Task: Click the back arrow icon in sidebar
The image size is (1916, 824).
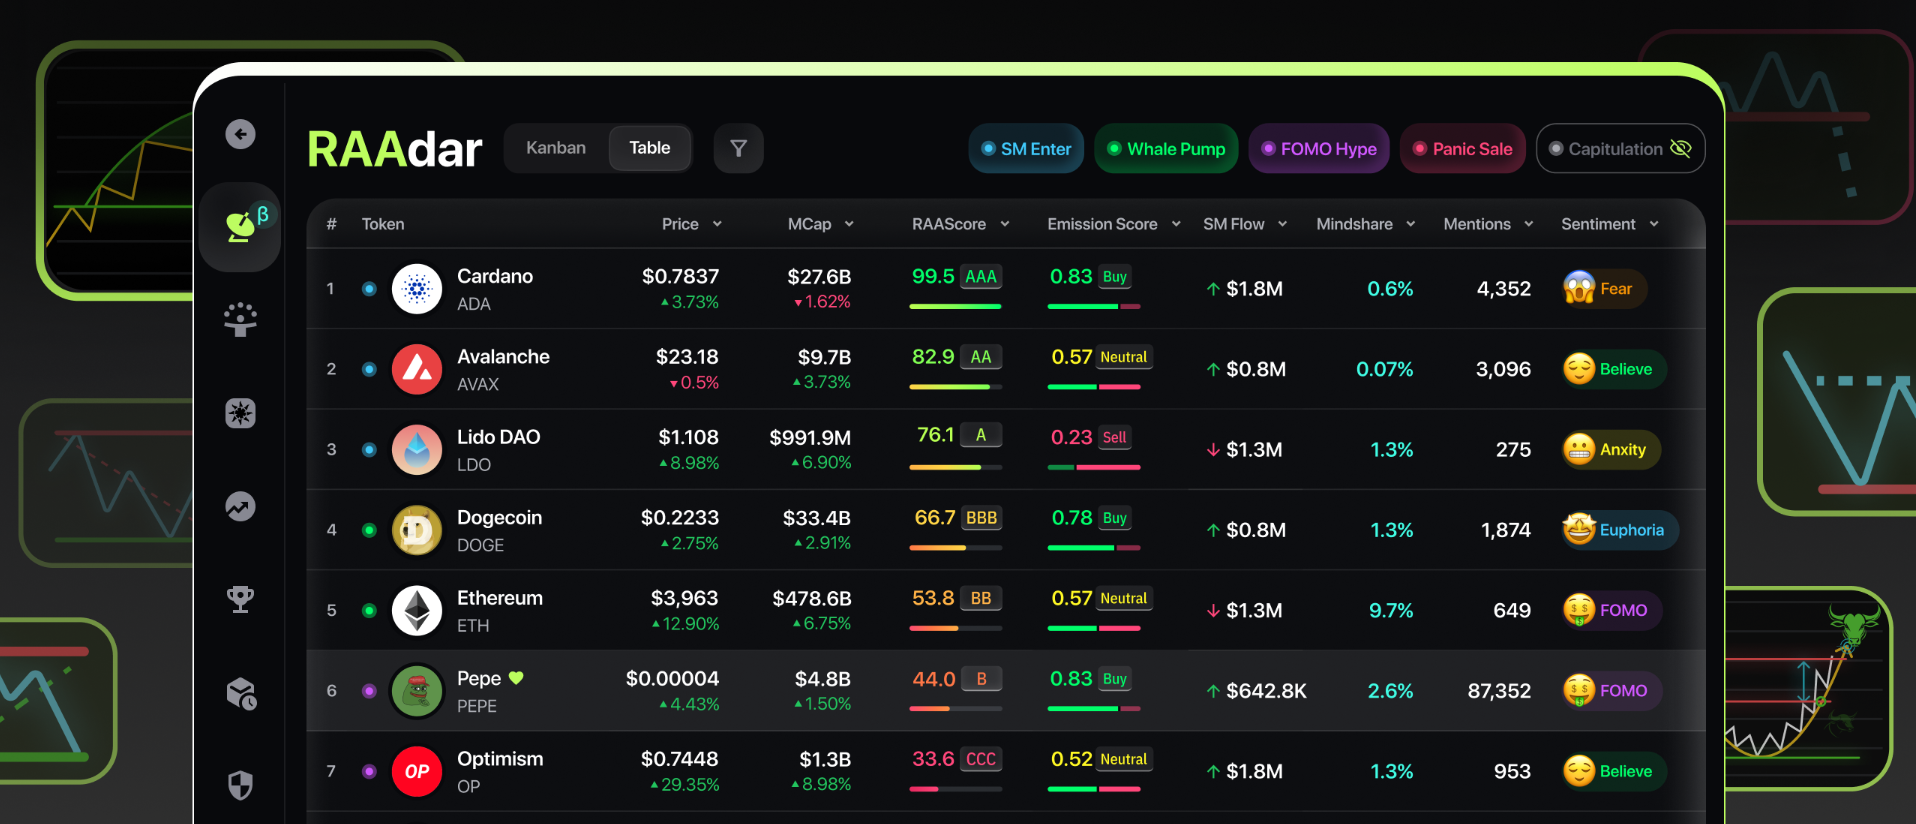Action: [x=240, y=134]
